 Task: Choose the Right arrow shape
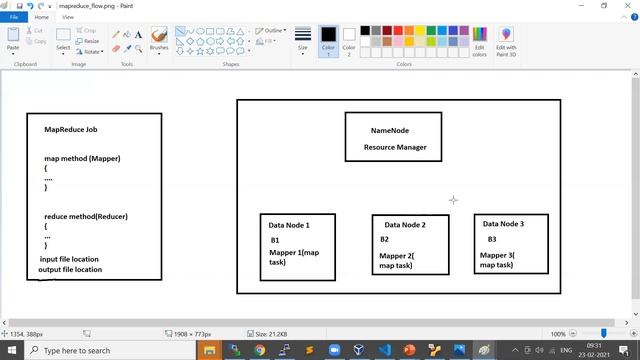click(220, 41)
